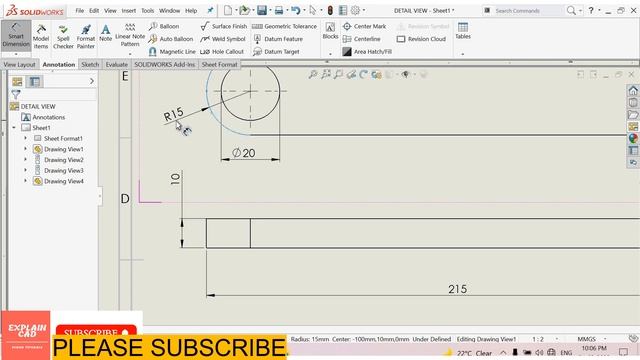The width and height of the screenshot is (640, 360).
Task: Open the Edit menu
Action: [94, 11]
